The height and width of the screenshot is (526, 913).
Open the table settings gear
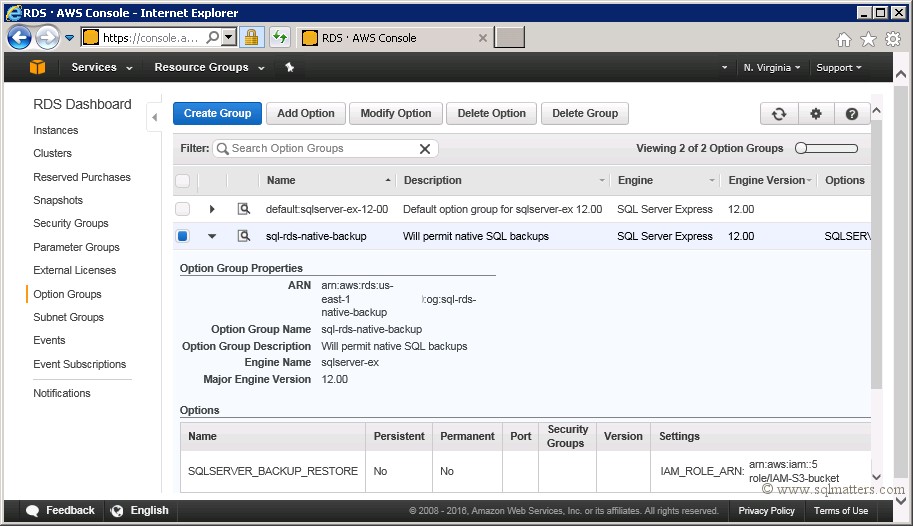[816, 114]
